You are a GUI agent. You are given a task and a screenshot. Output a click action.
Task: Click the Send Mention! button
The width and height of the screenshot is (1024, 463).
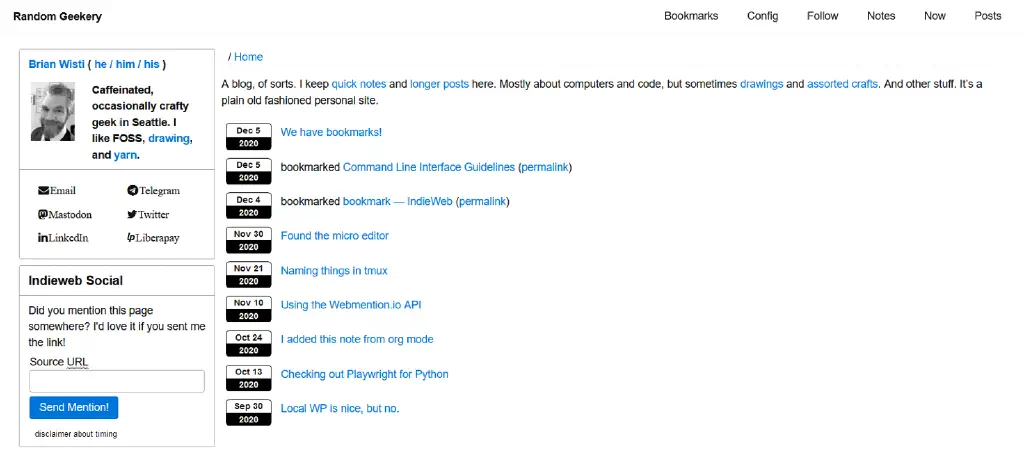(74, 407)
